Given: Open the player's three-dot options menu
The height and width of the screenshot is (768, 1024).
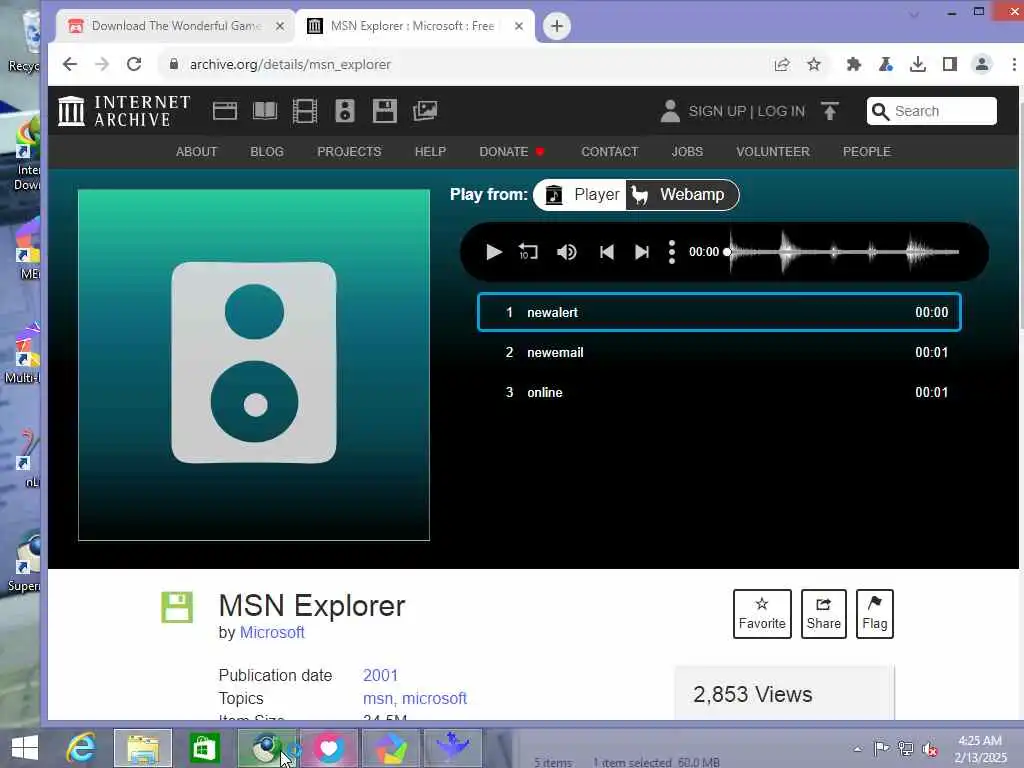Looking at the screenshot, I should pos(672,252).
